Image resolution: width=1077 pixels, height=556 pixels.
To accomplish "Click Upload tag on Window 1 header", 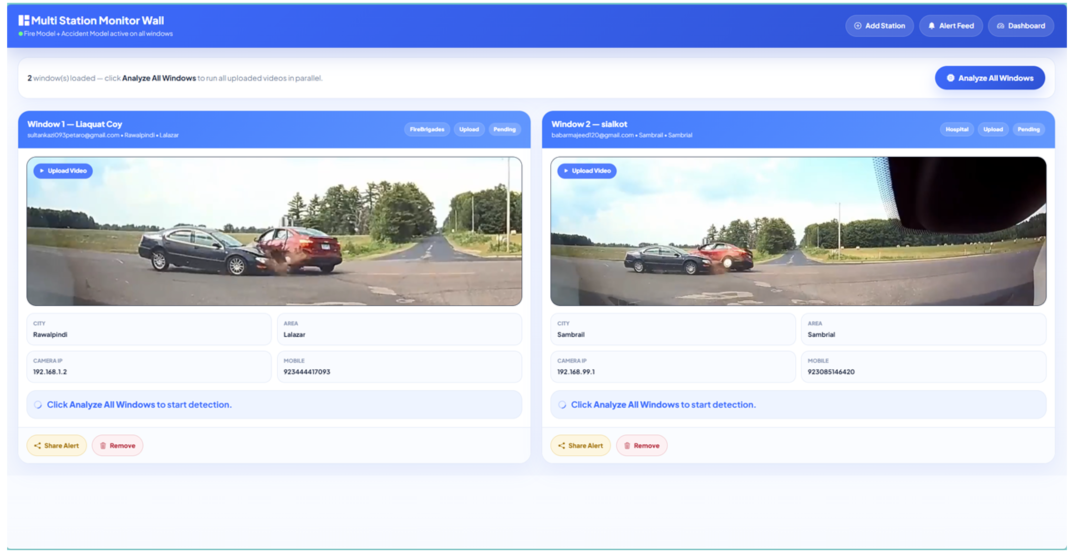I will [469, 129].
